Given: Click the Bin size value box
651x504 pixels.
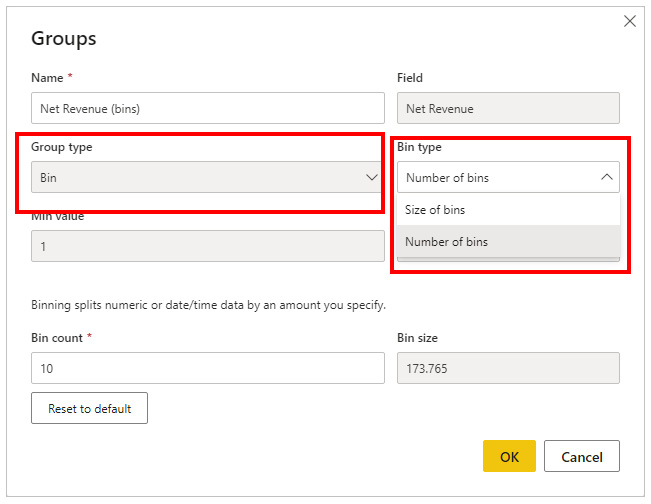Looking at the screenshot, I should 508,368.
